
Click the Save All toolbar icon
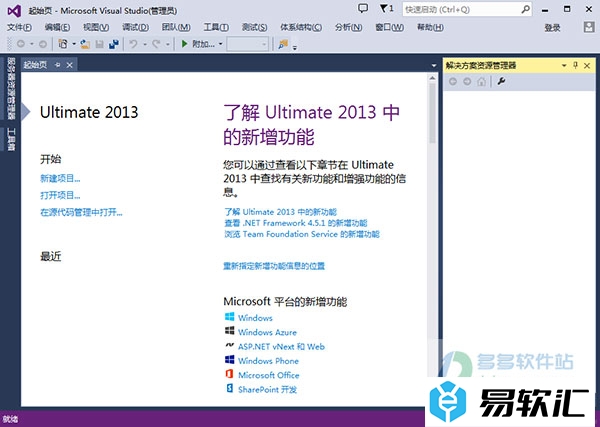[114, 44]
